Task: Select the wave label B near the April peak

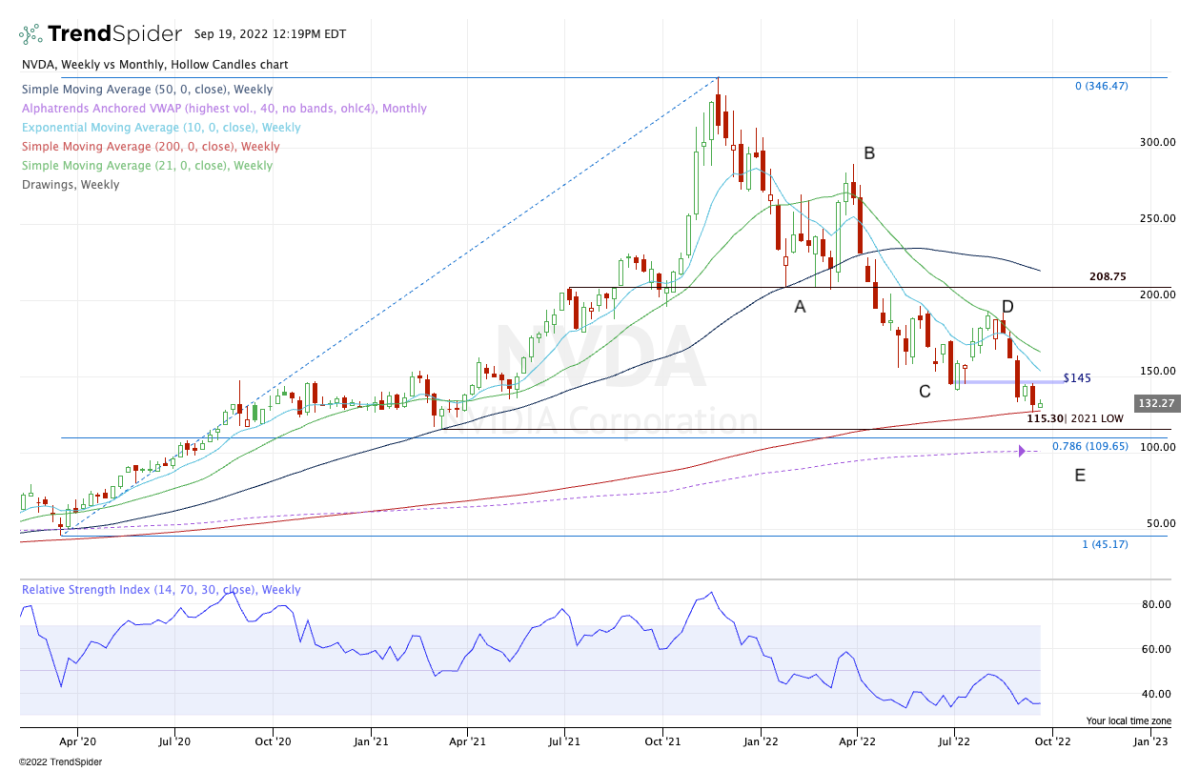Action: 869,153
